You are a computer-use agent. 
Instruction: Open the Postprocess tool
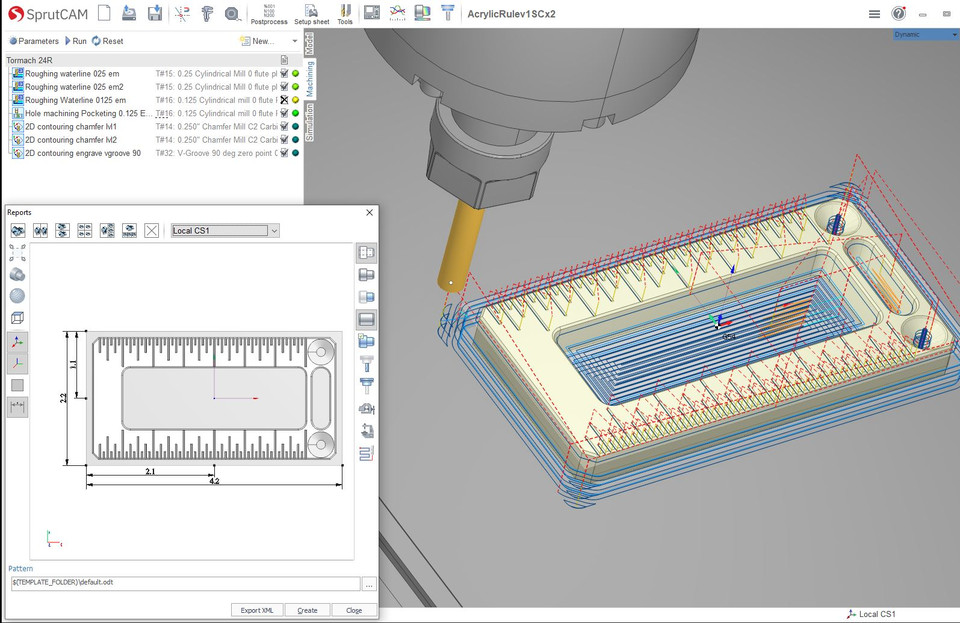pyautogui.click(x=268, y=14)
